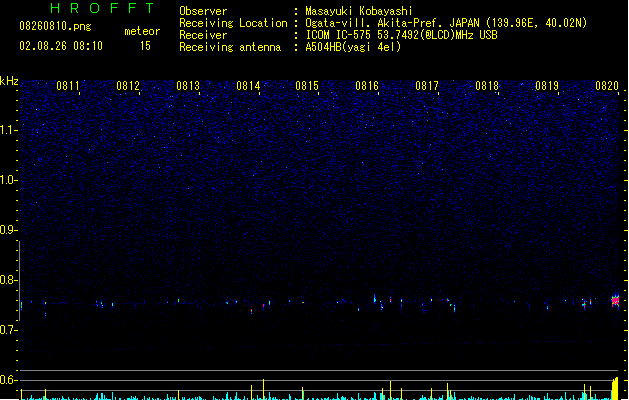Click the yellow intensity spike below 0814
Image resolution: width=629 pixels, height=400 pixels.
(264, 389)
